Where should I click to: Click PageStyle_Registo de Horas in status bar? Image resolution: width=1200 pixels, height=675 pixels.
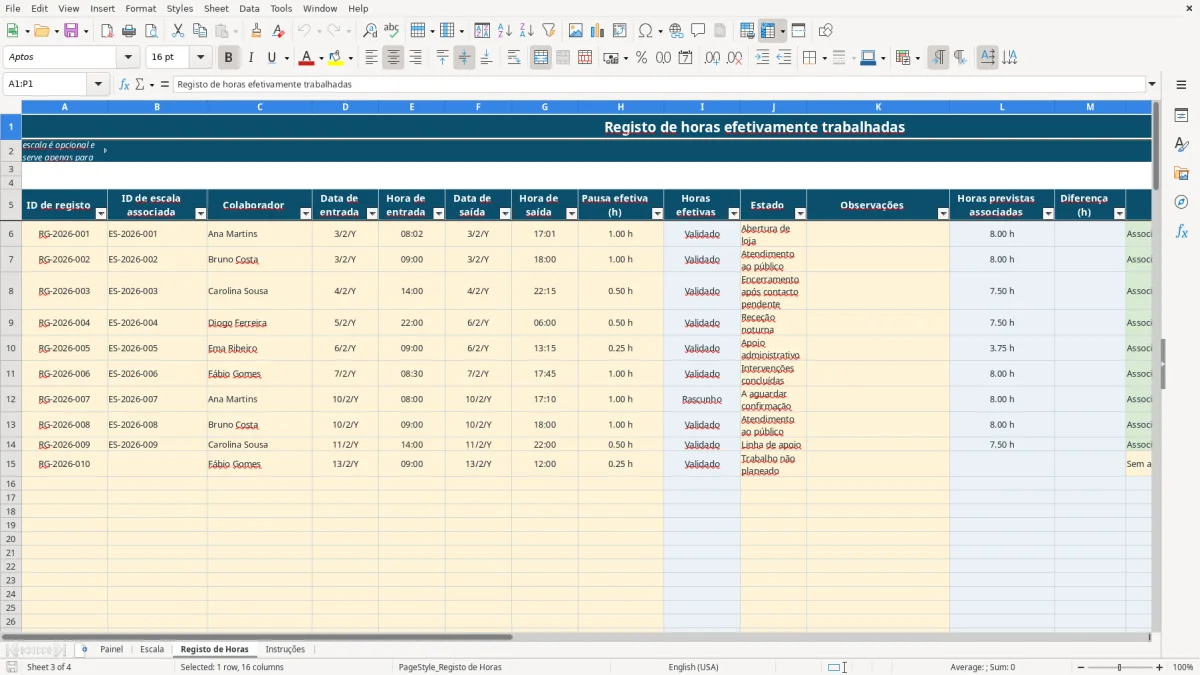pos(450,667)
